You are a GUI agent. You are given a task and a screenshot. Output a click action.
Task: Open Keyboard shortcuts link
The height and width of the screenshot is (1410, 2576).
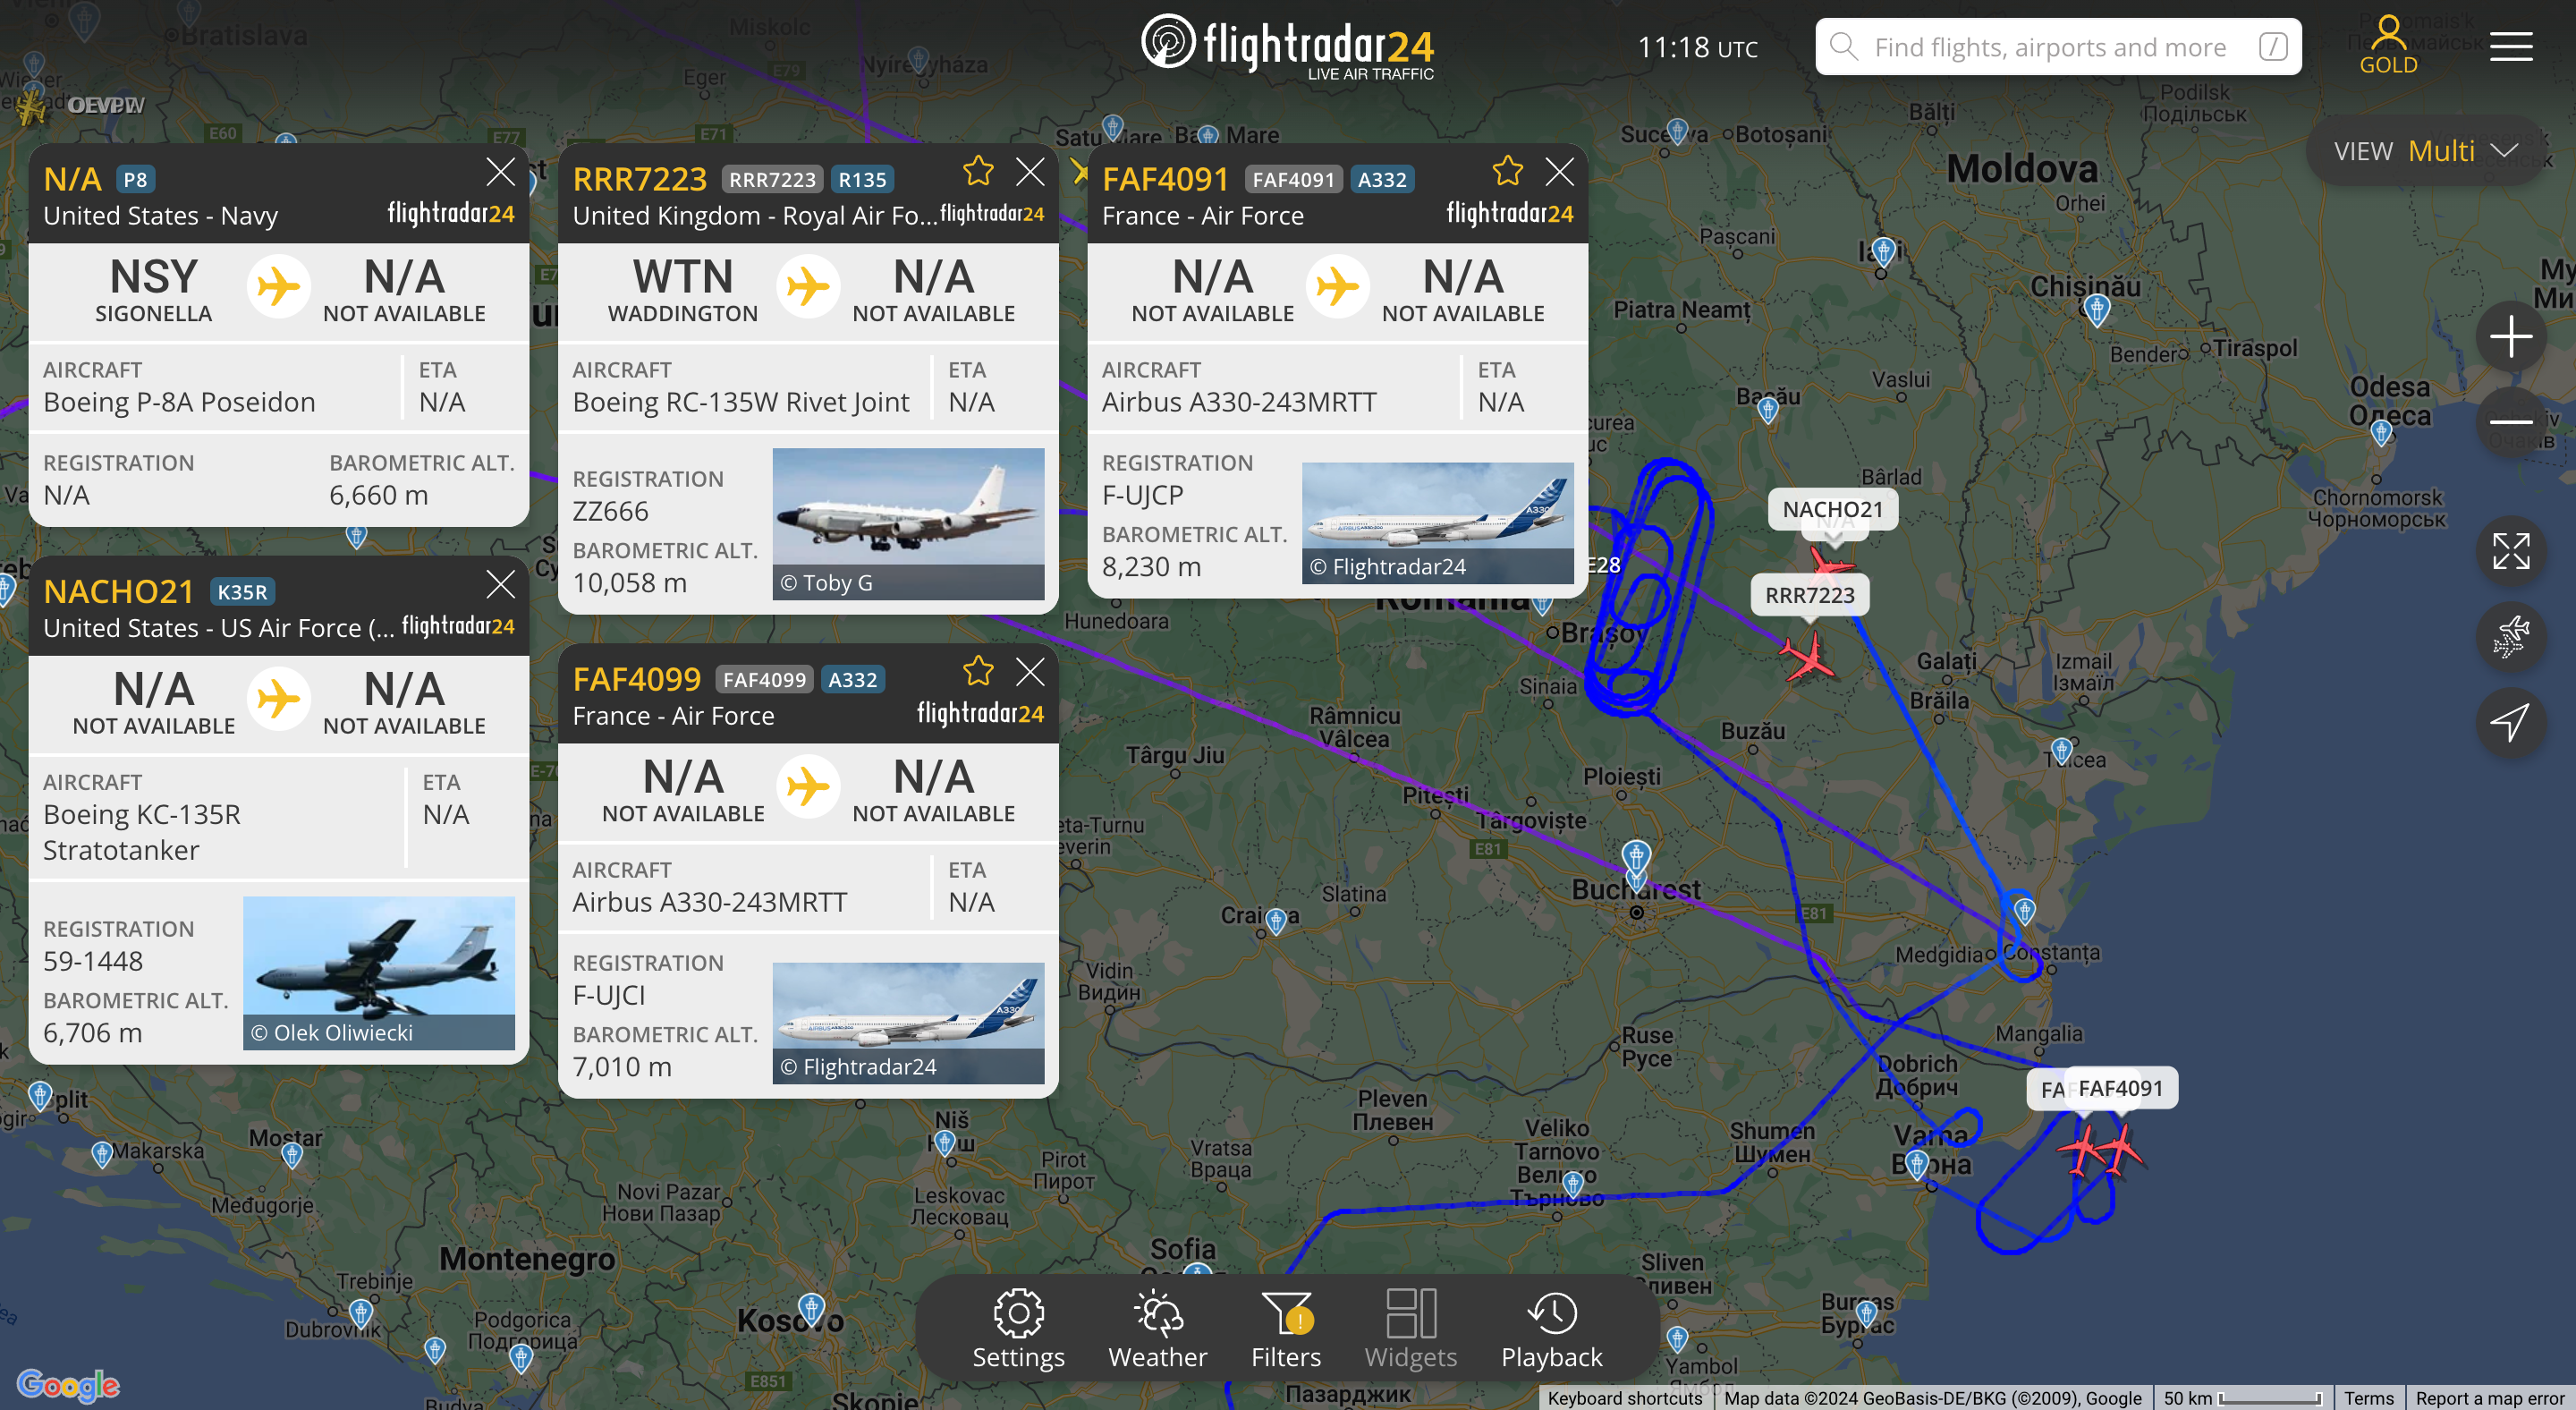point(1625,1398)
